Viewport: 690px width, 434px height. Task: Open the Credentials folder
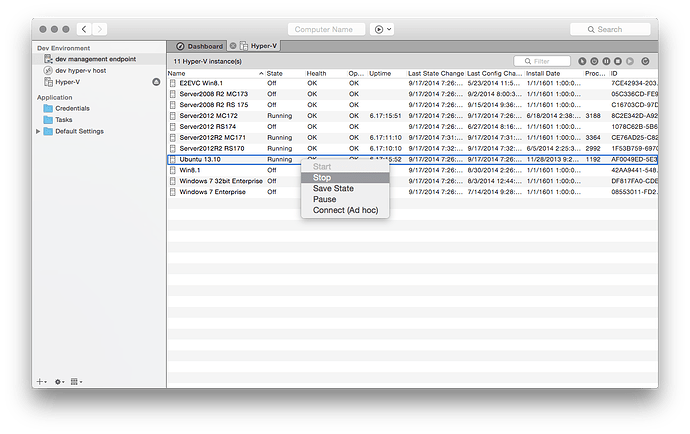point(72,107)
